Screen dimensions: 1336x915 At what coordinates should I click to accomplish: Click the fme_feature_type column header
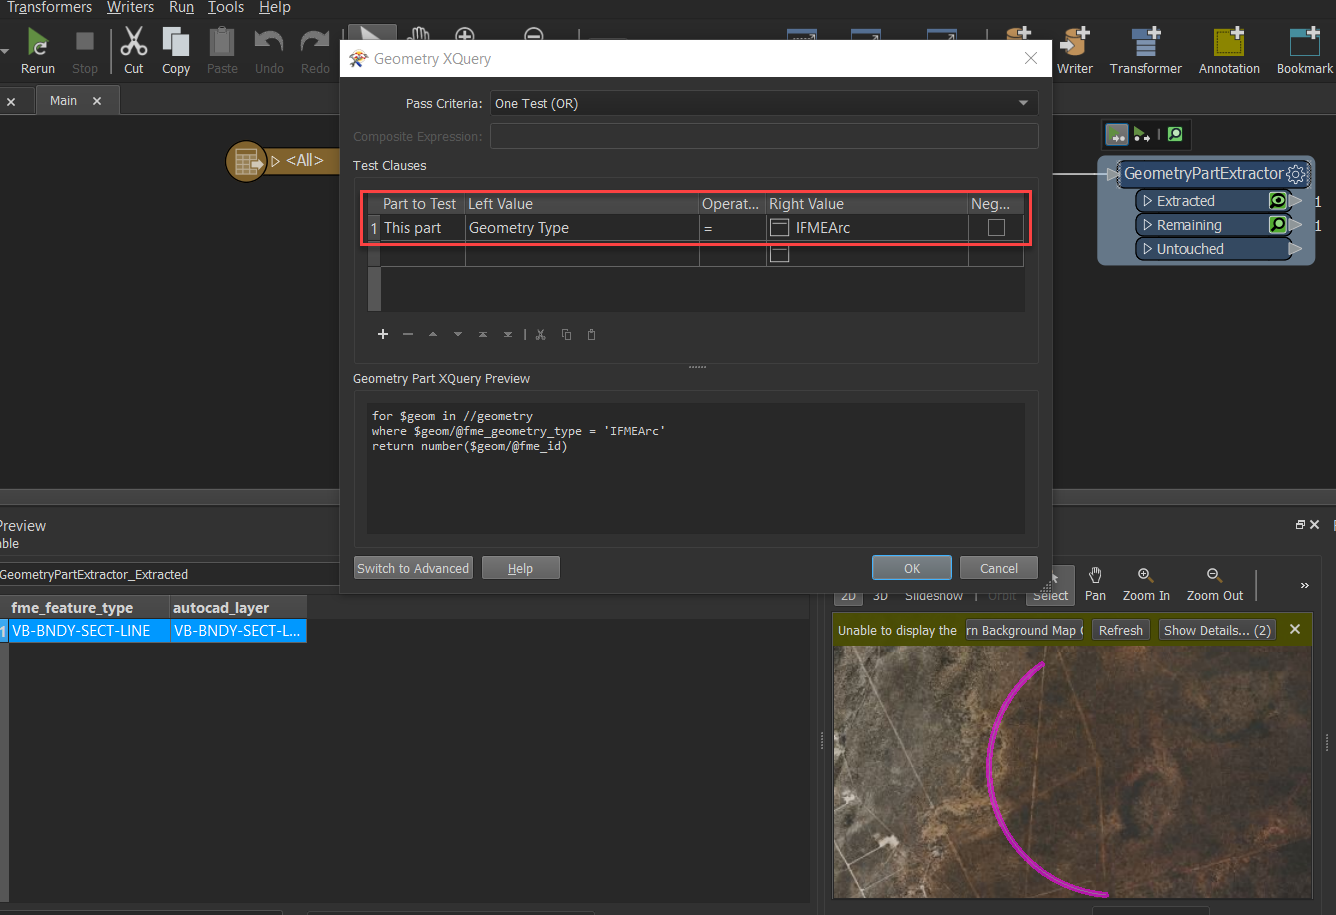(x=88, y=608)
